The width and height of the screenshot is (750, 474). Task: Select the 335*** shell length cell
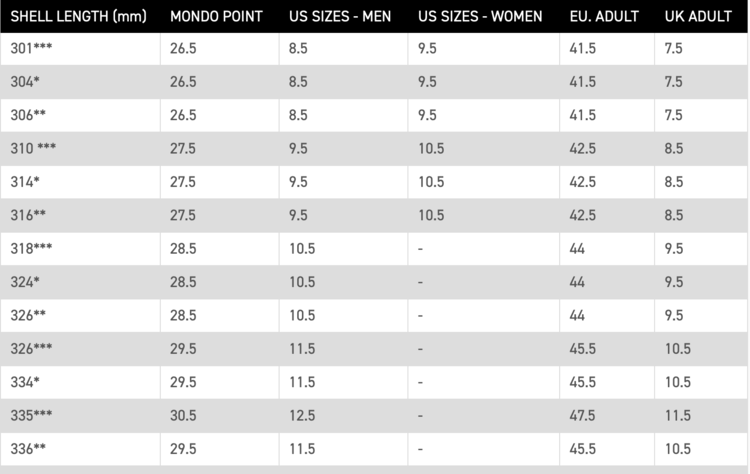click(x=32, y=415)
